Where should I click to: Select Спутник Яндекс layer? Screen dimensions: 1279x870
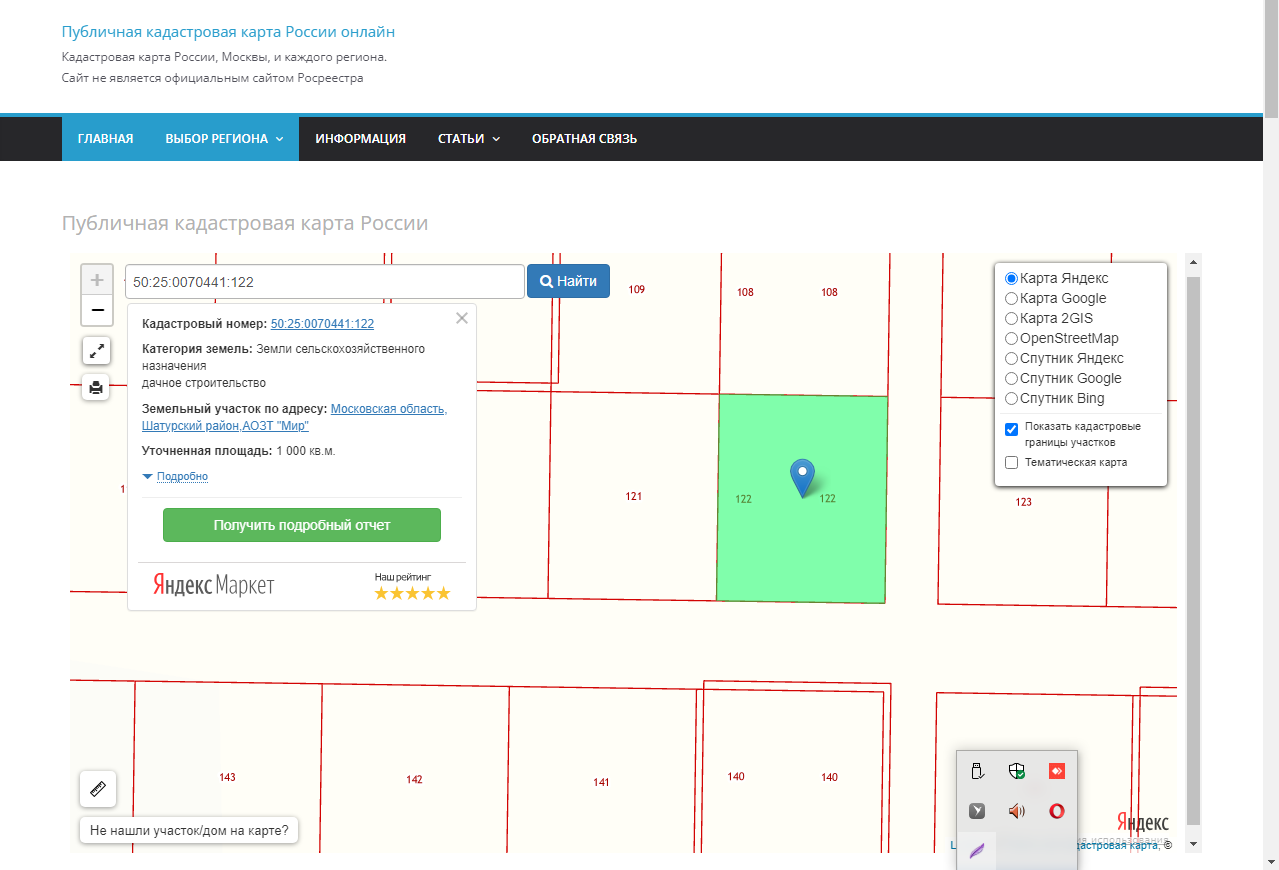pos(1011,358)
